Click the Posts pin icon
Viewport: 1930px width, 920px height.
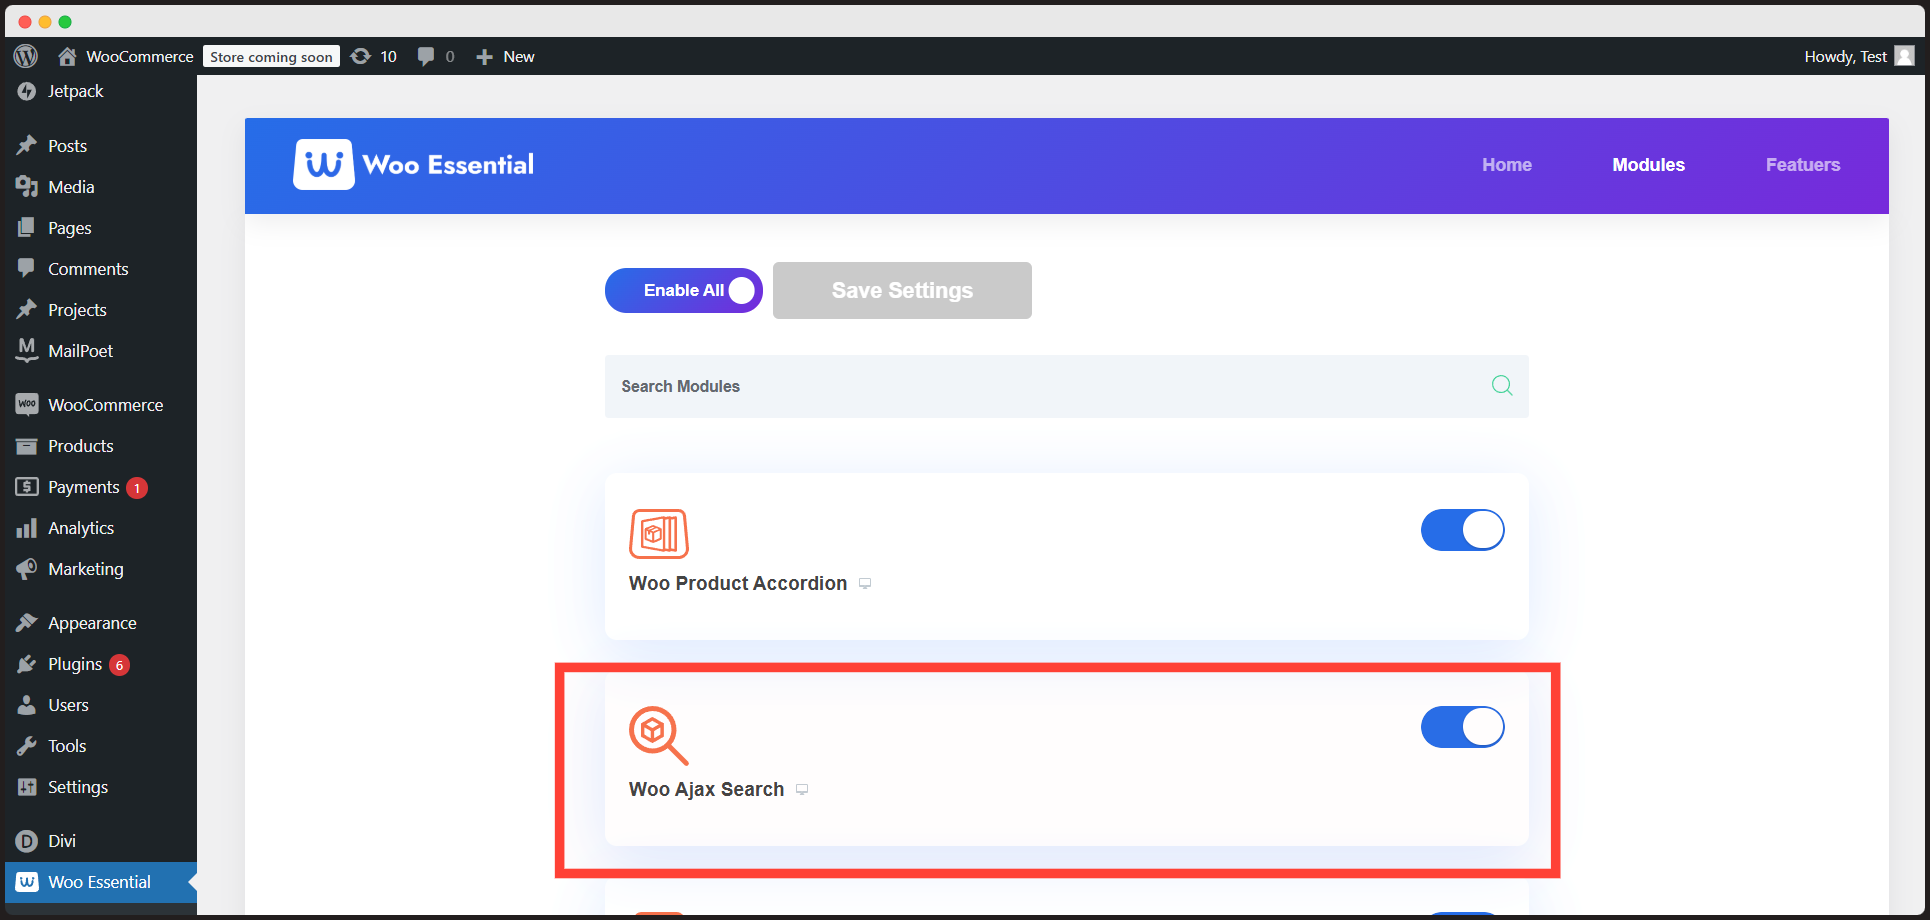coord(27,146)
